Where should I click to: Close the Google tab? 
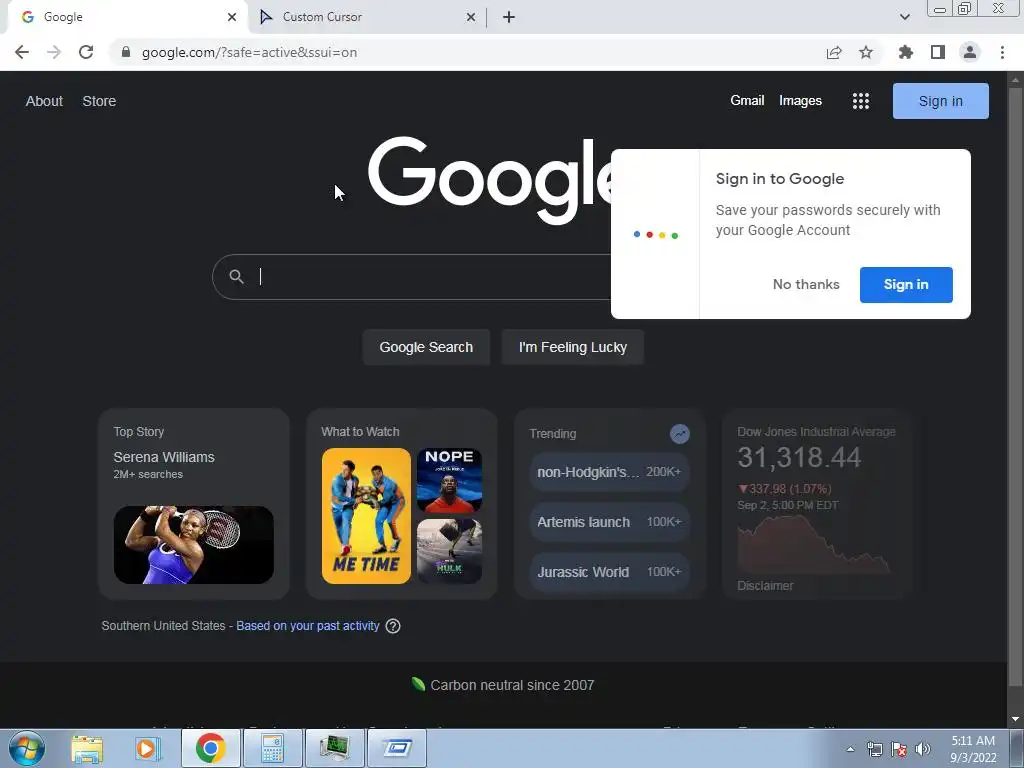pos(232,17)
